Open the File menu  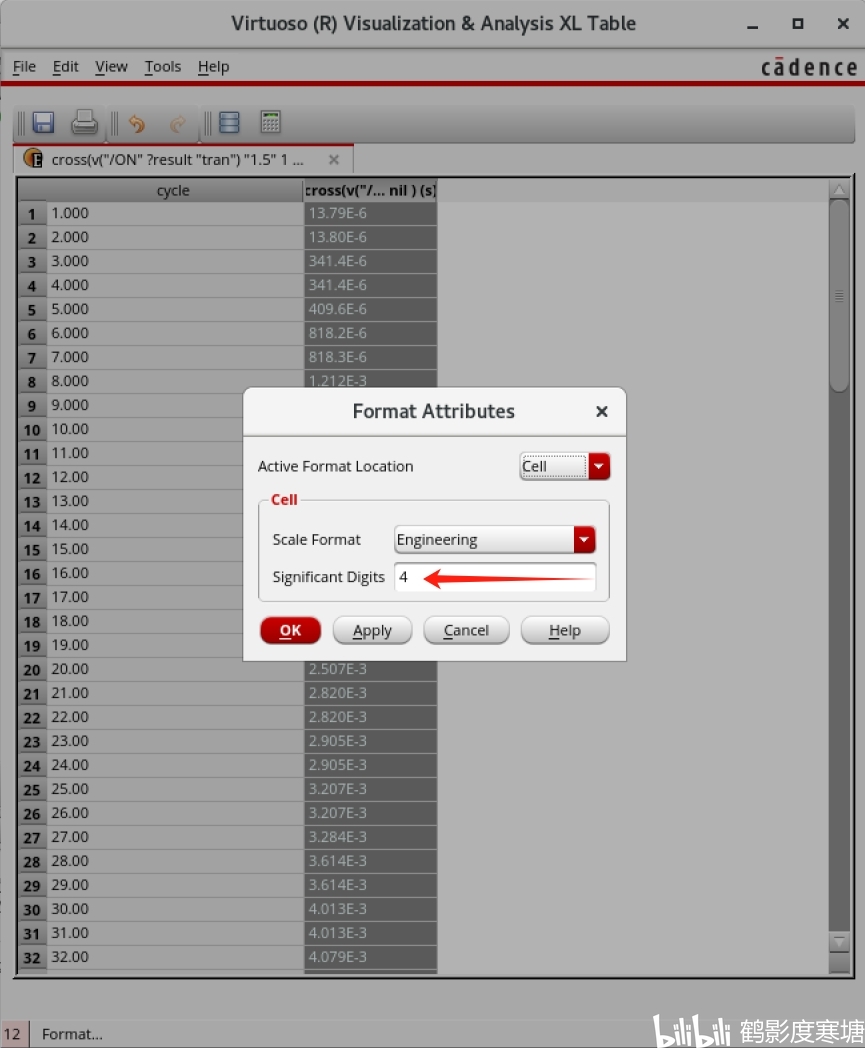pos(24,67)
